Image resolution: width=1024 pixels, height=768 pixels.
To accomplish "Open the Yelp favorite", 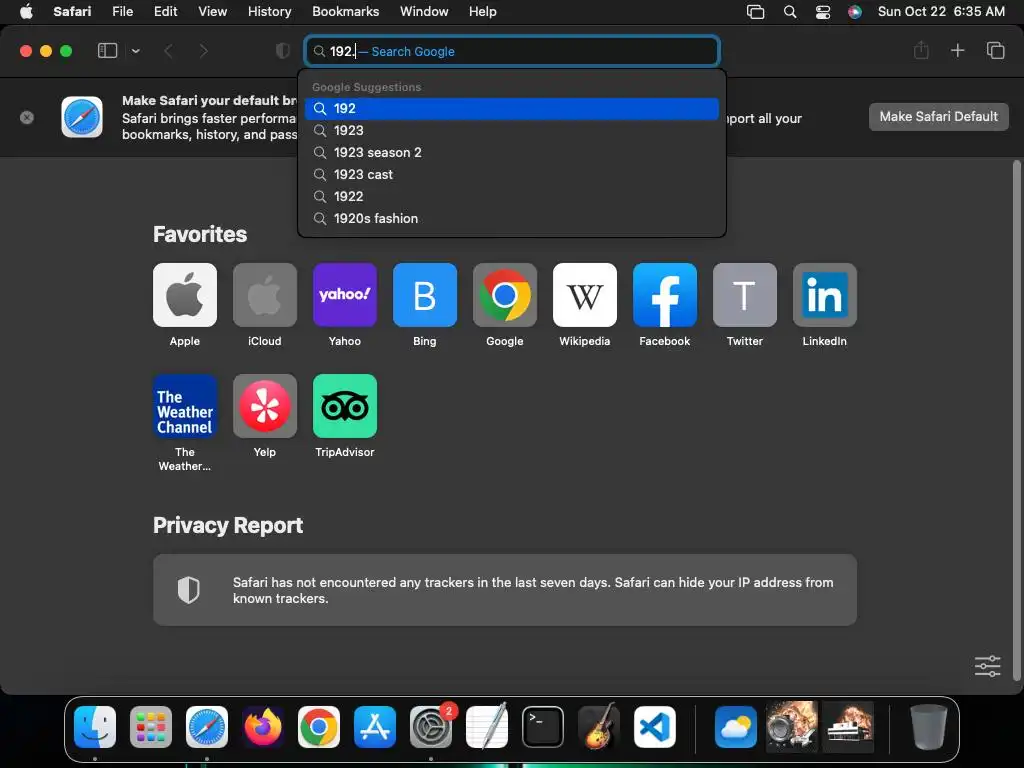I will coord(264,406).
